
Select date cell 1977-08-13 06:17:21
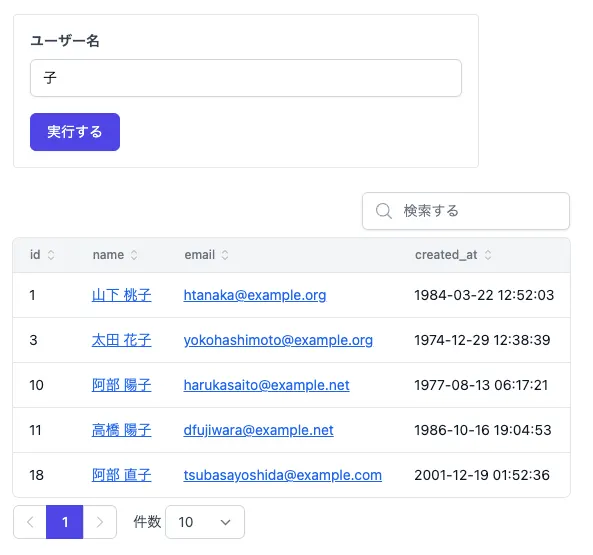tap(481, 385)
